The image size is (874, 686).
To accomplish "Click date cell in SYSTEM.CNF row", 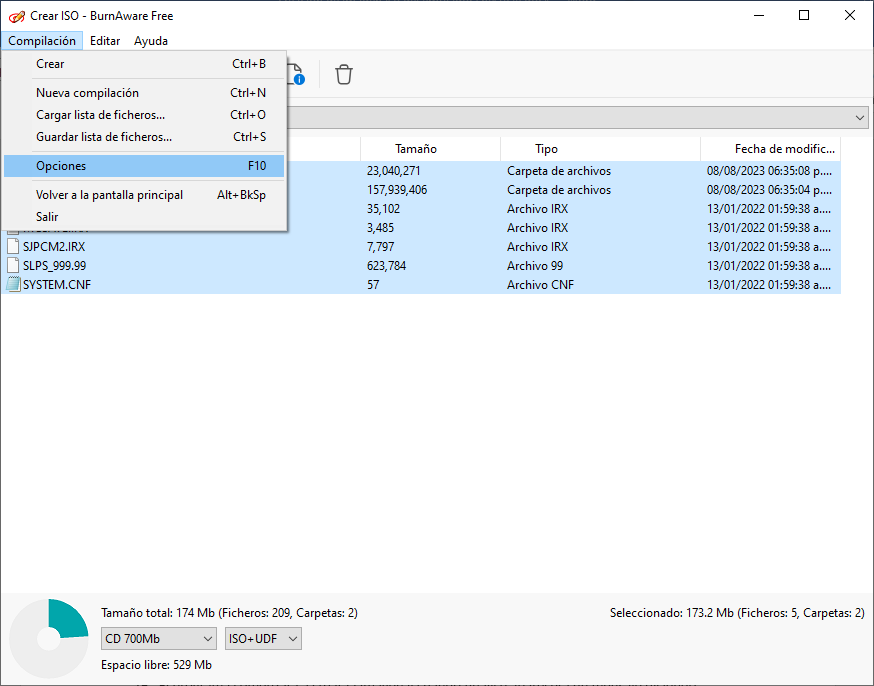I will pyautogui.click(x=769, y=284).
